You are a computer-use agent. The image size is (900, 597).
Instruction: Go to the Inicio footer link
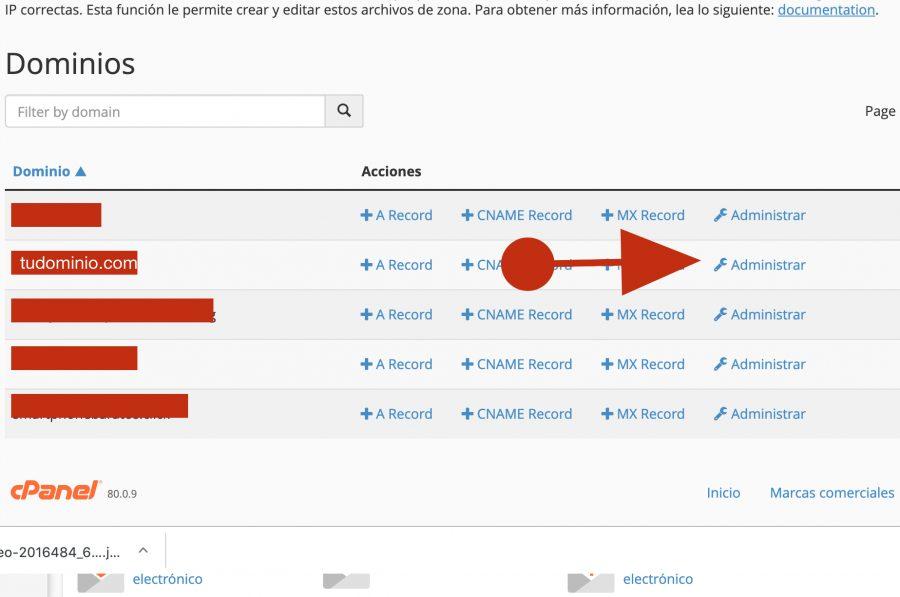(x=723, y=492)
